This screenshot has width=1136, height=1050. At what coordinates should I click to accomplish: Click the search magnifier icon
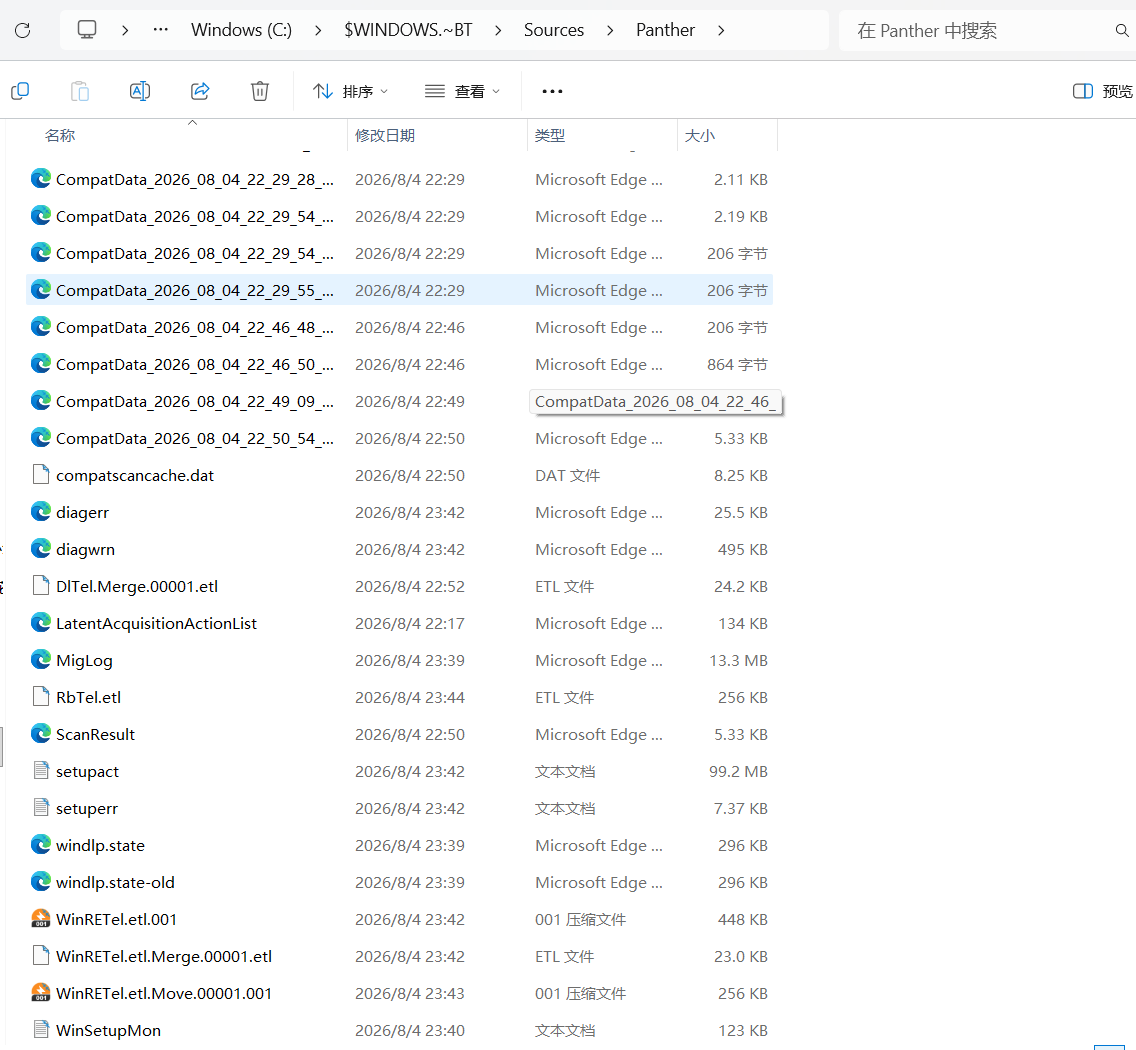click(x=1122, y=30)
